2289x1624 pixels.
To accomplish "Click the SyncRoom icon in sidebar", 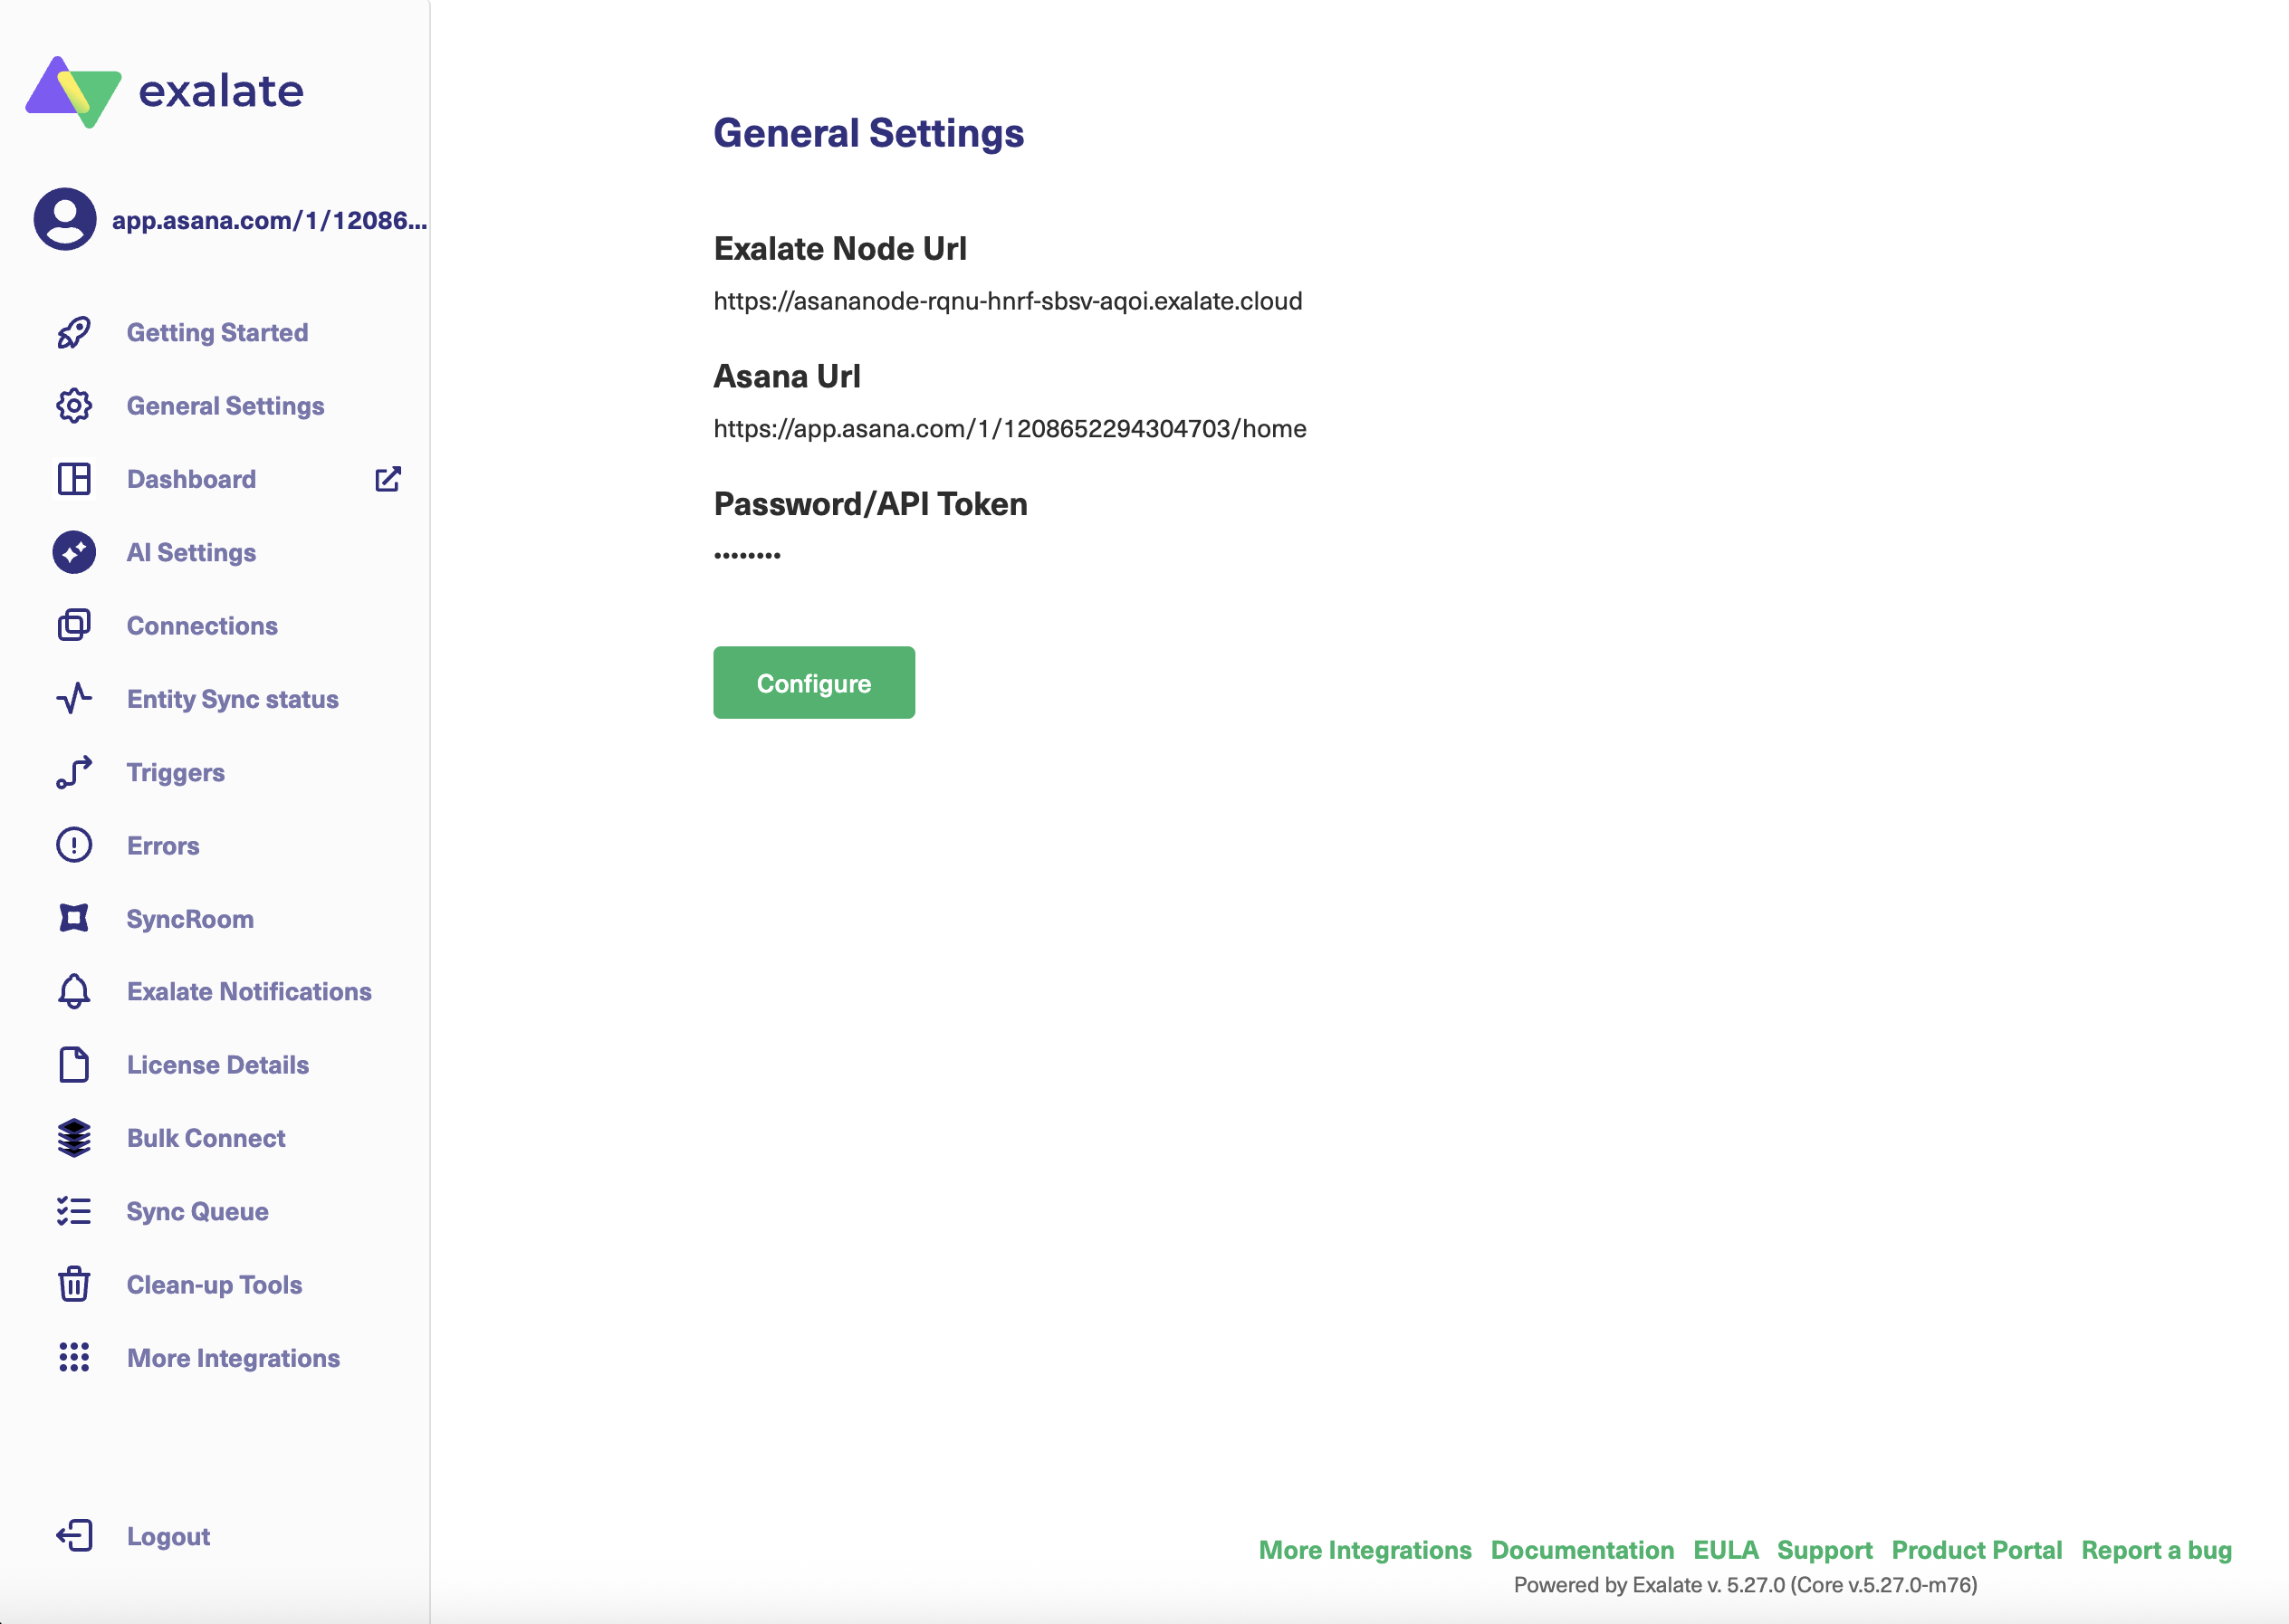I will point(74,919).
